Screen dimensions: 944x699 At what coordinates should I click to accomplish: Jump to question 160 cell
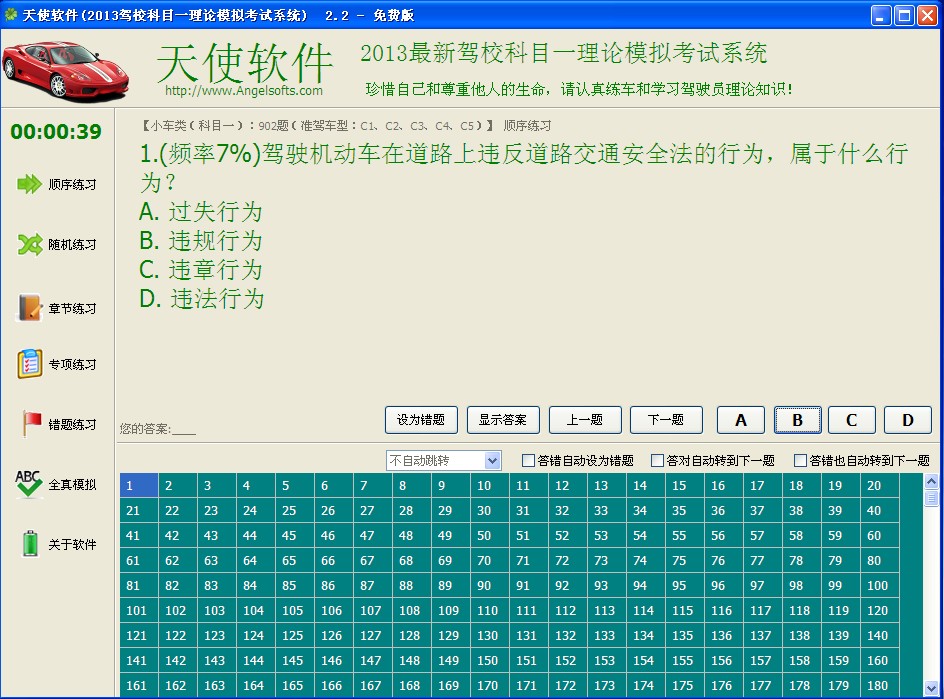(880, 660)
